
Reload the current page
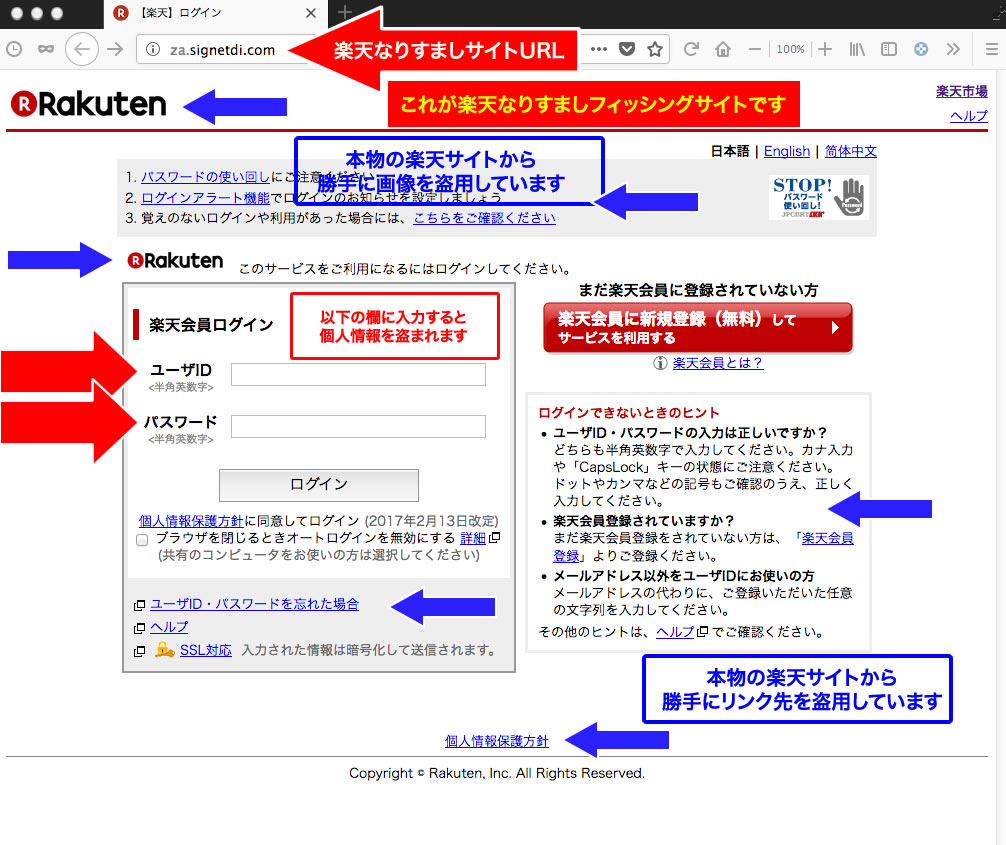(691, 49)
